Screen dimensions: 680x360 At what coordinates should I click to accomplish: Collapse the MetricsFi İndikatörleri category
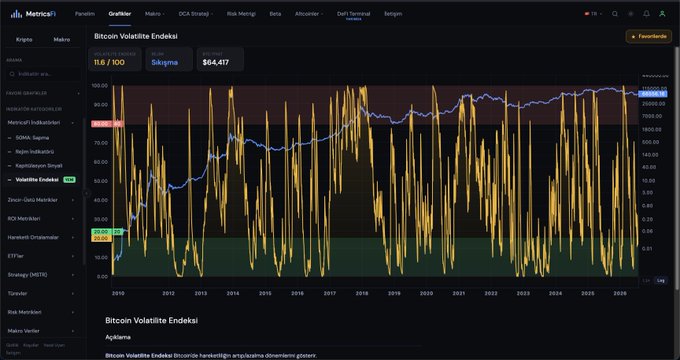click(41, 123)
